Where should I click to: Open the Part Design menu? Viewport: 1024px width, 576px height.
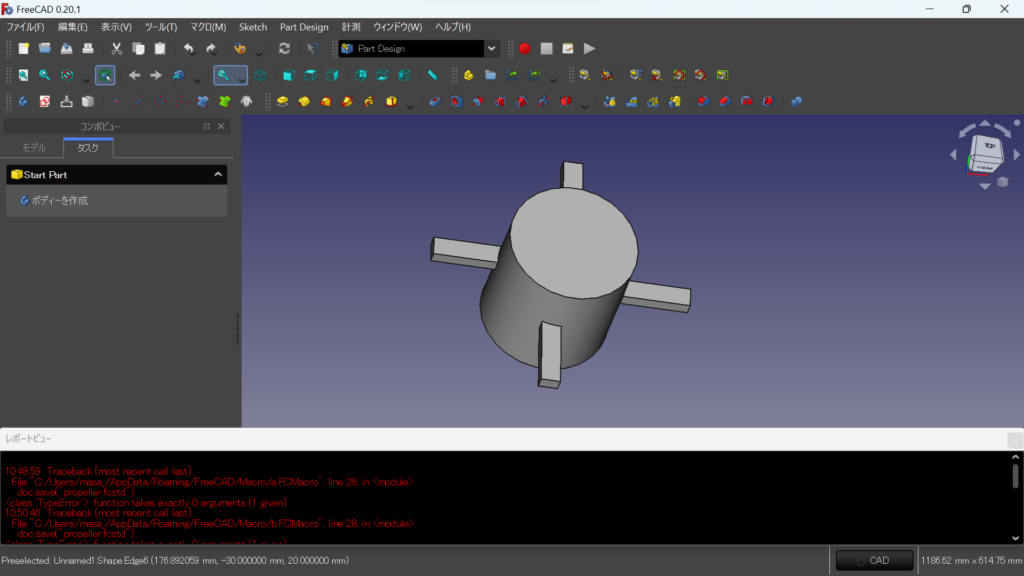[x=304, y=27]
